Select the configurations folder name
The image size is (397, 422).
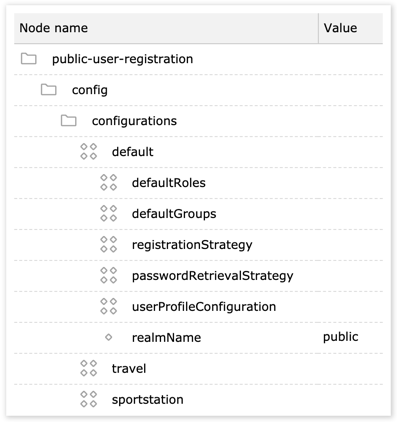coord(134,121)
